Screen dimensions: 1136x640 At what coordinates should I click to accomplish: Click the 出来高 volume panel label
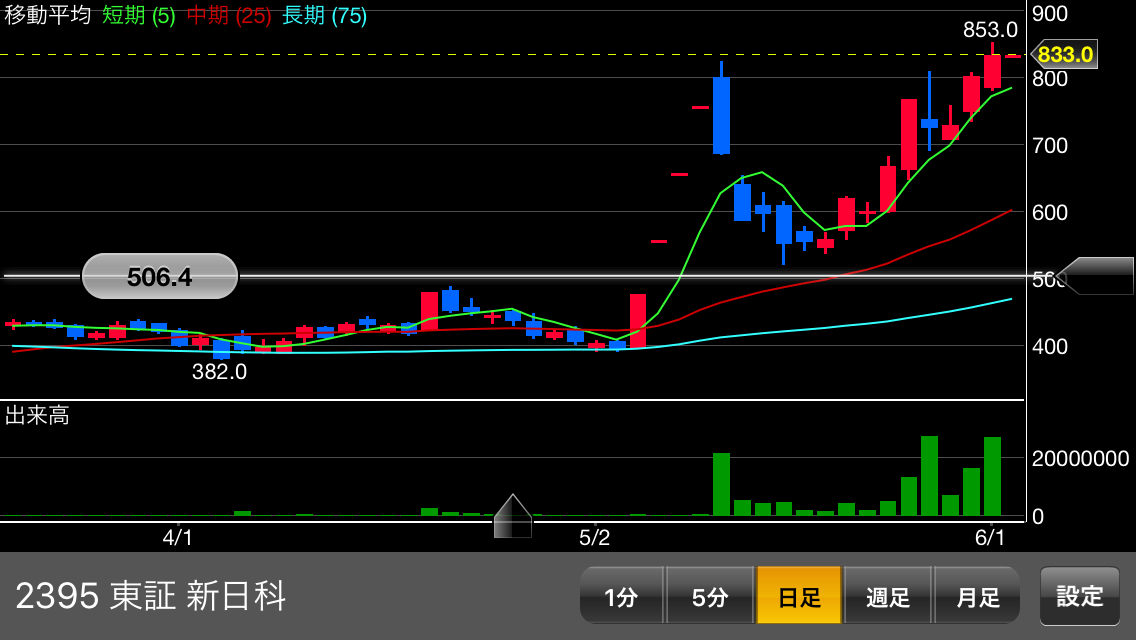[x=37, y=415]
